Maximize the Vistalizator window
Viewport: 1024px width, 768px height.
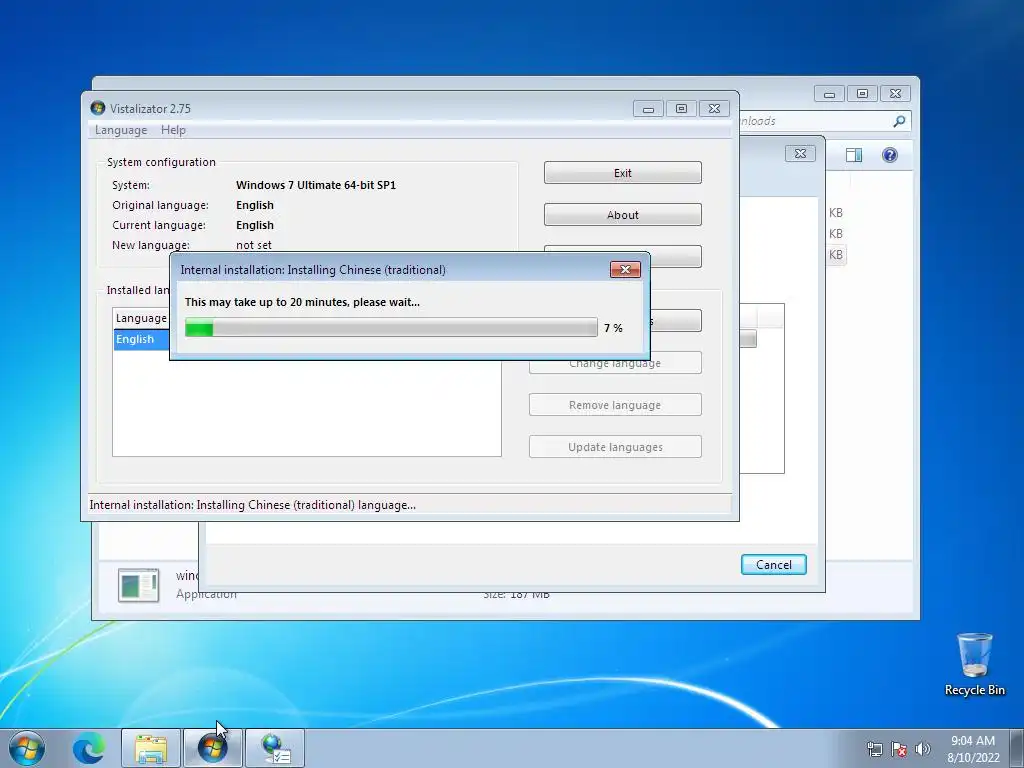coord(681,108)
